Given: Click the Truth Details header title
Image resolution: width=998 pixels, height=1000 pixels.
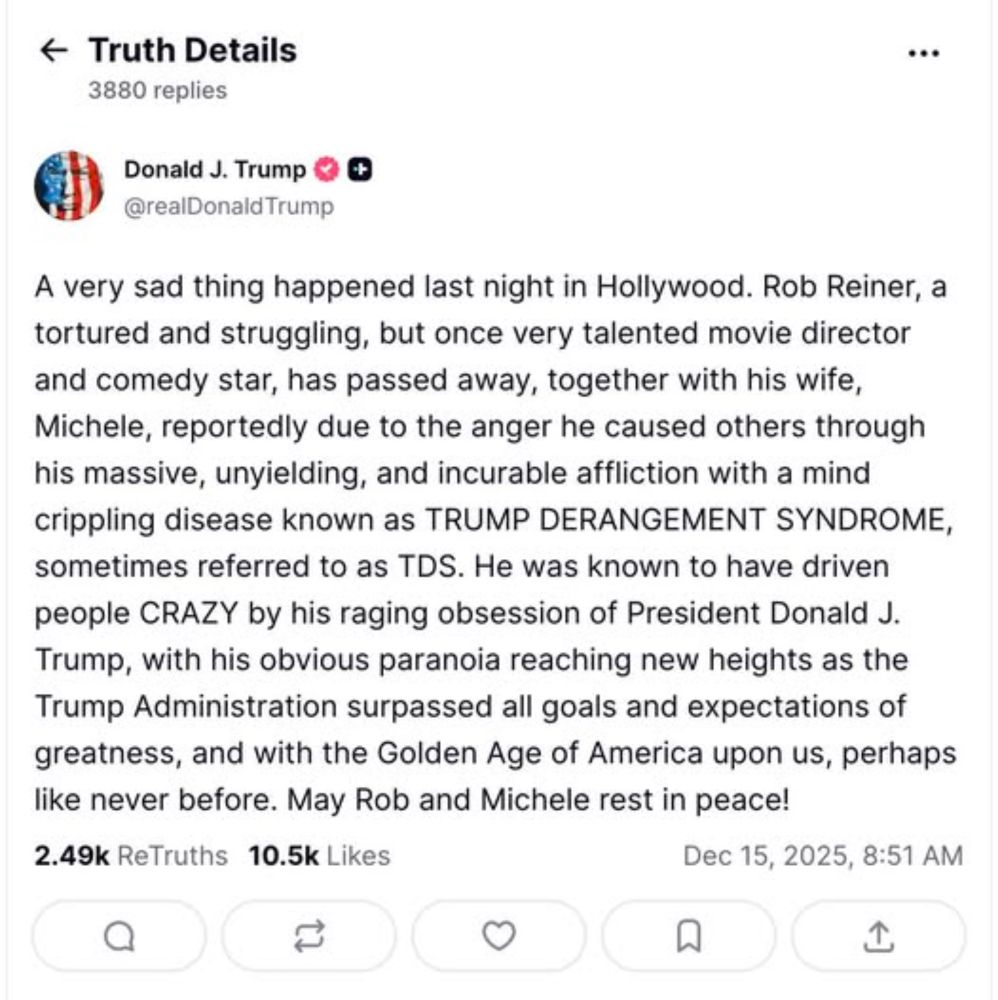Looking at the screenshot, I should (192, 50).
